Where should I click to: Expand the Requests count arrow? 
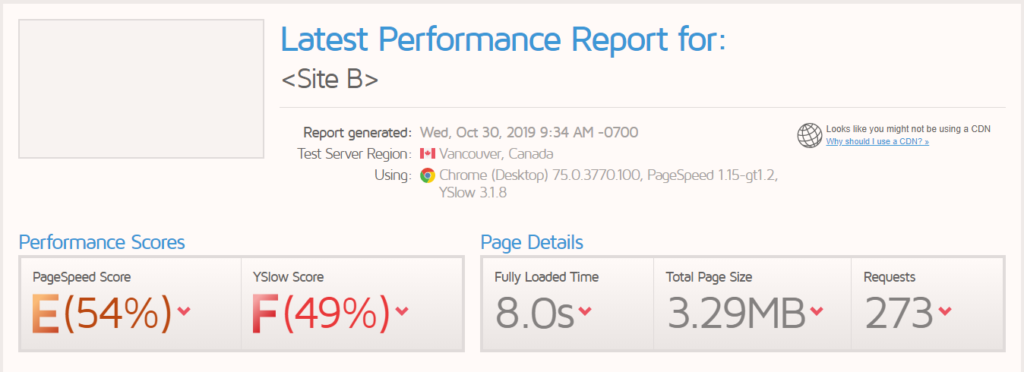pyautogui.click(x=944, y=311)
